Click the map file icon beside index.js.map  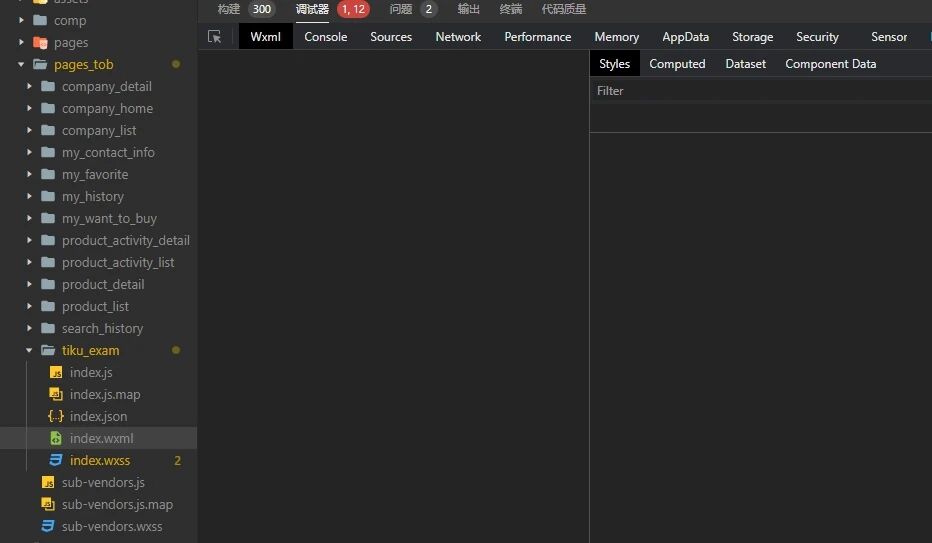point(56,394)
